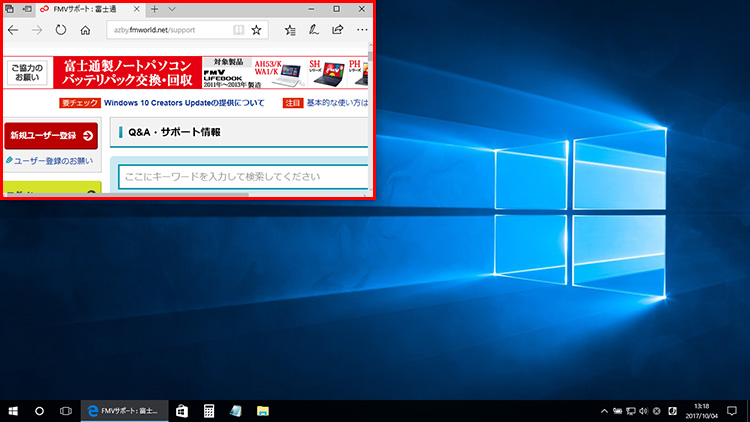Open Web Note pen tool
The width and height of the screenshot is (750, 422).
[x=314, y=30]
